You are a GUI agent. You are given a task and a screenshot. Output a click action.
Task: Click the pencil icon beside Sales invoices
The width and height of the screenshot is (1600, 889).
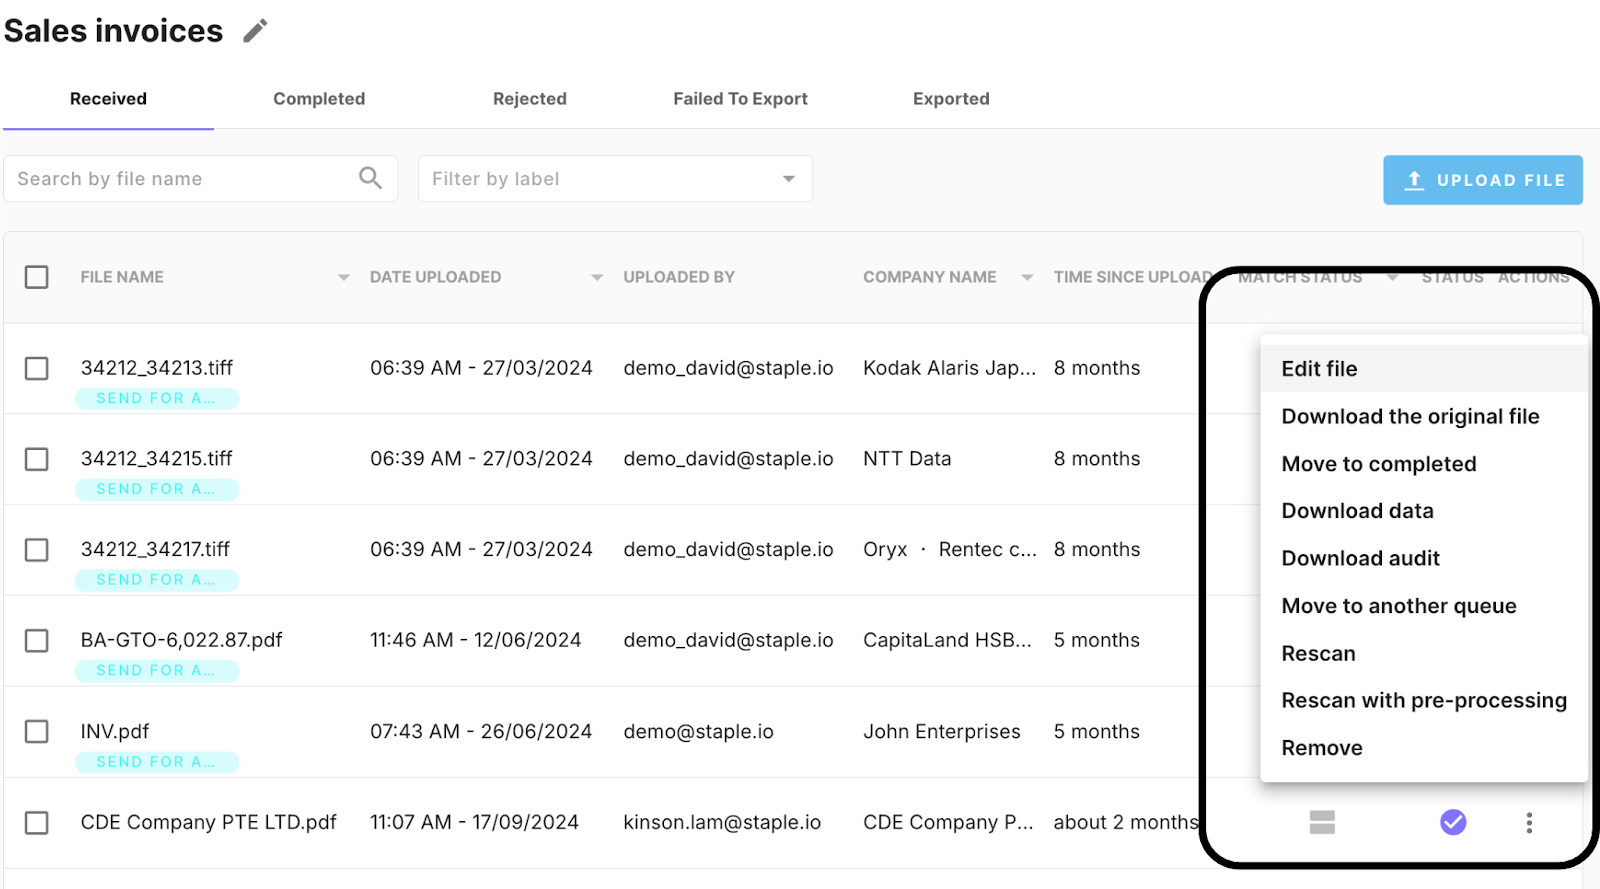click(256, 31)
